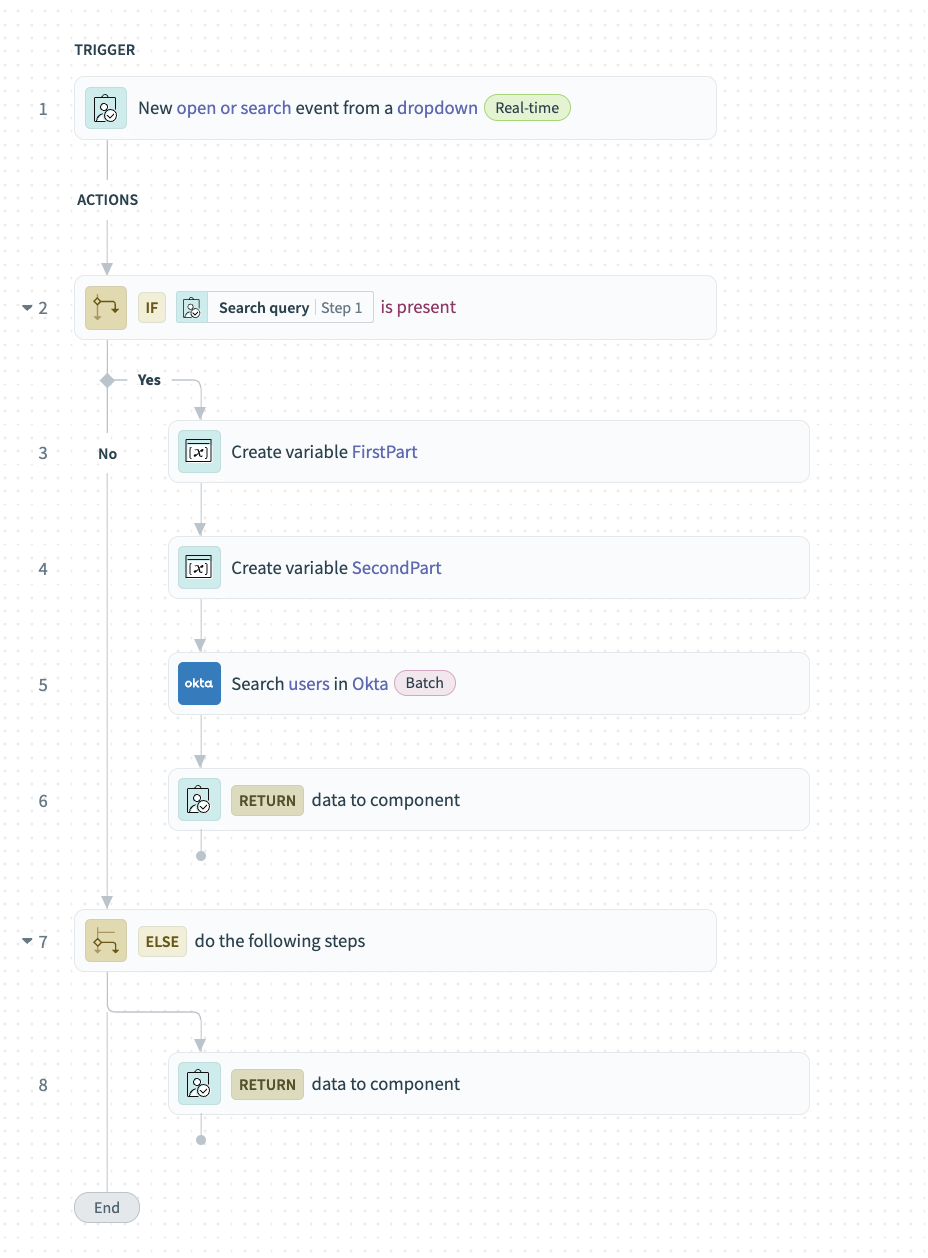
Task: Click the icon inside the Search query pill
Action: 190,307
